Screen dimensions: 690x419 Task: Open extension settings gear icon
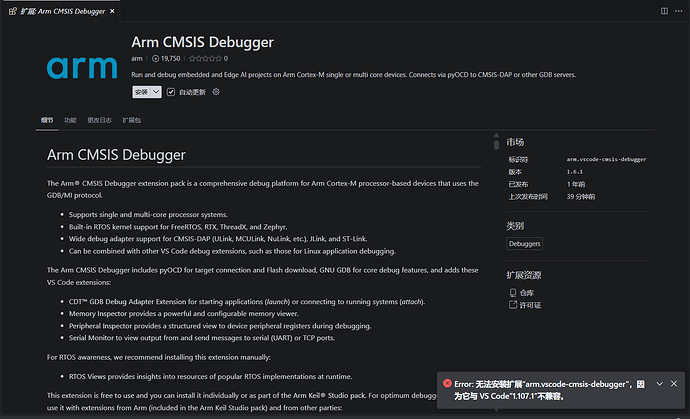(x=216, y=92)
